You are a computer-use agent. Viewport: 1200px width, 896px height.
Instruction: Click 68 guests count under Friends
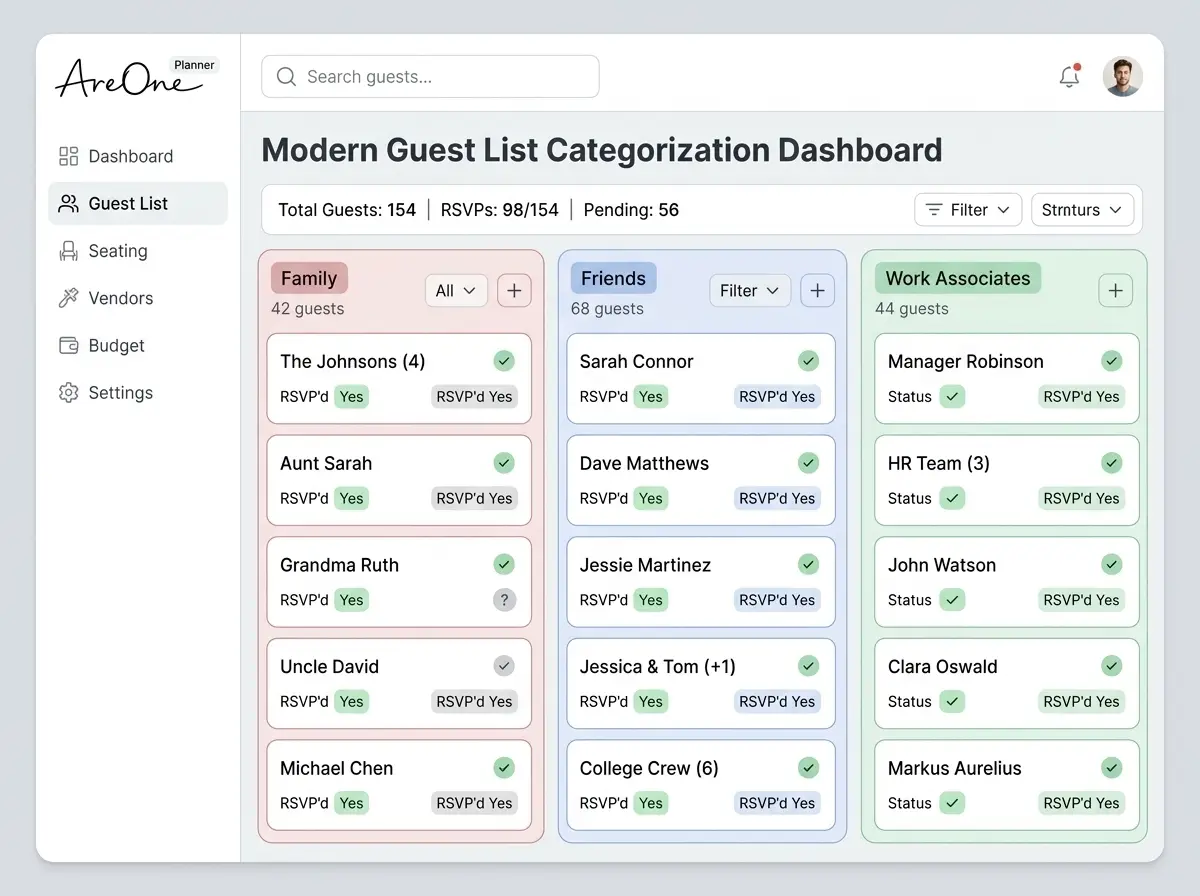click(x=607, y=309)
